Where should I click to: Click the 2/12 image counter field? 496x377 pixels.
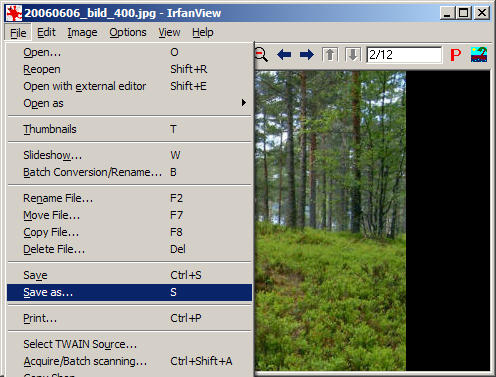(x=404, y=55)
